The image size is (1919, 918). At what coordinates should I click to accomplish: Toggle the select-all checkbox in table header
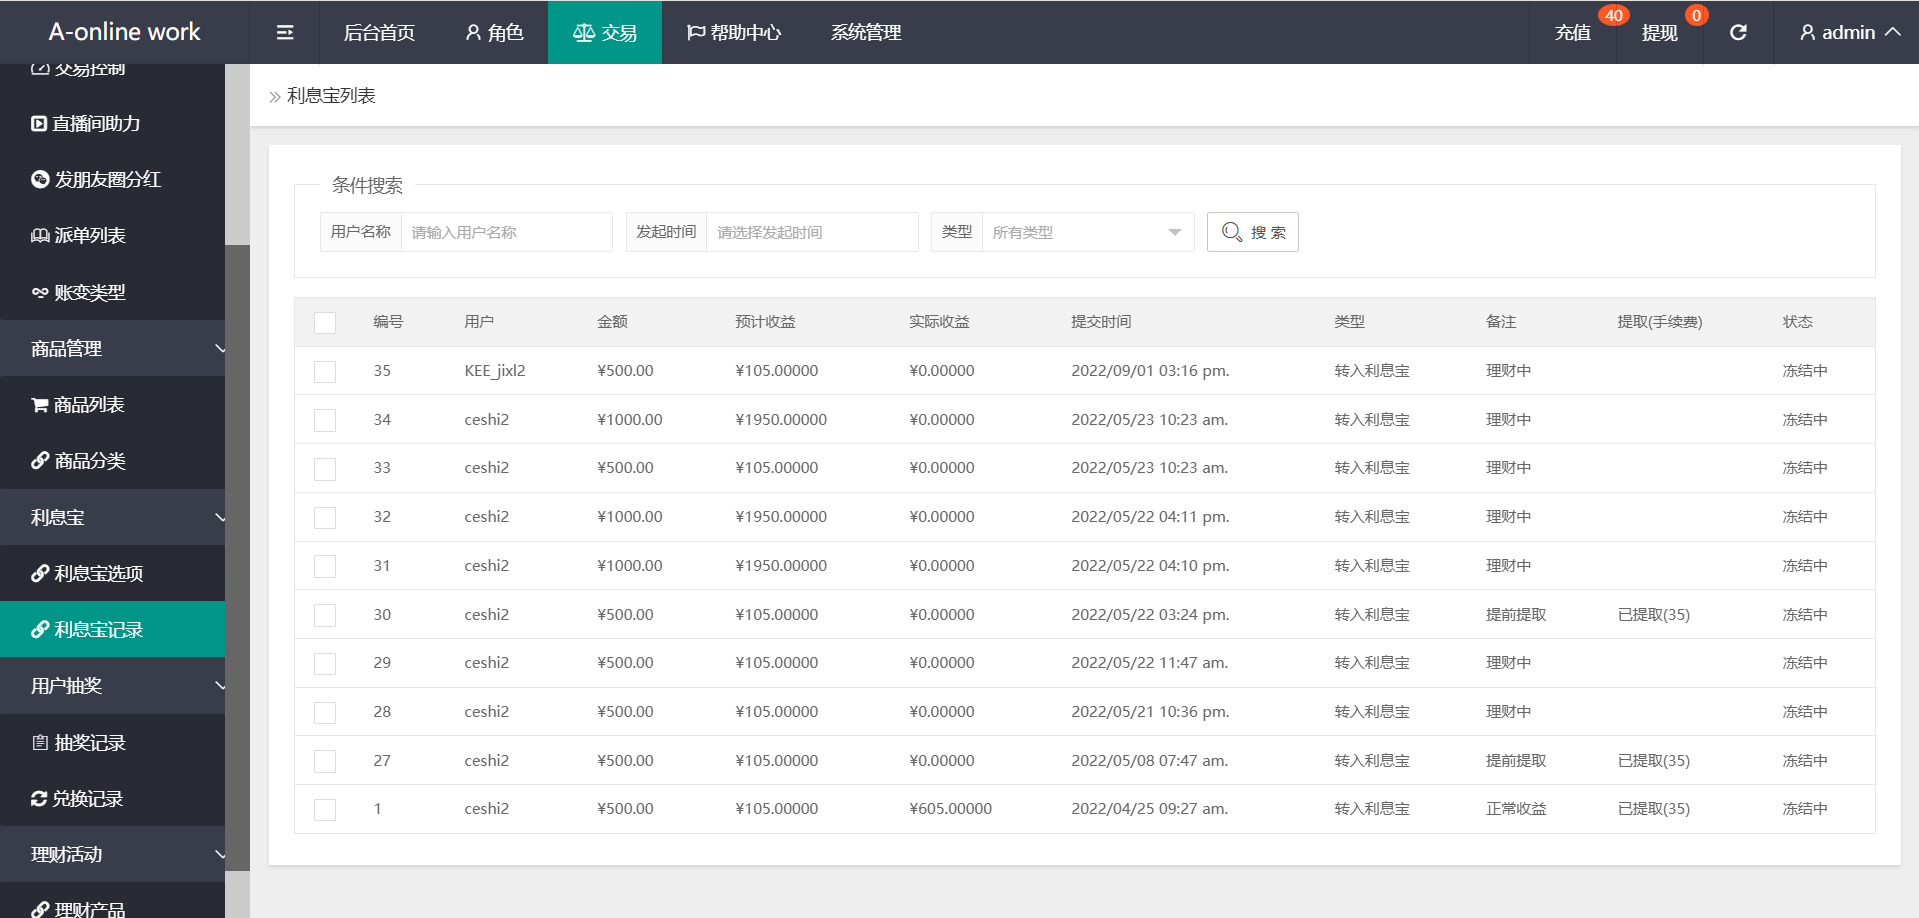coord(325,322)
